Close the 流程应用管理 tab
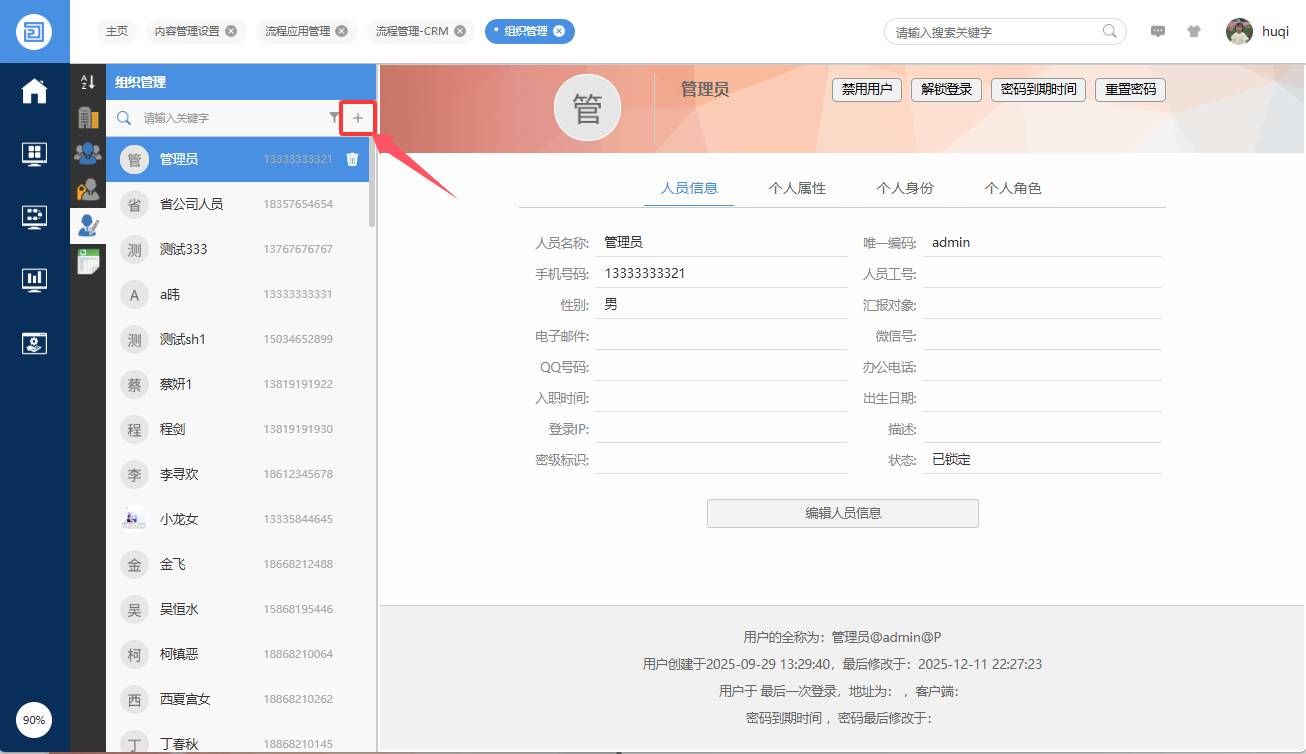Viewport: 1306px width, 754px height. pos(341,31)
